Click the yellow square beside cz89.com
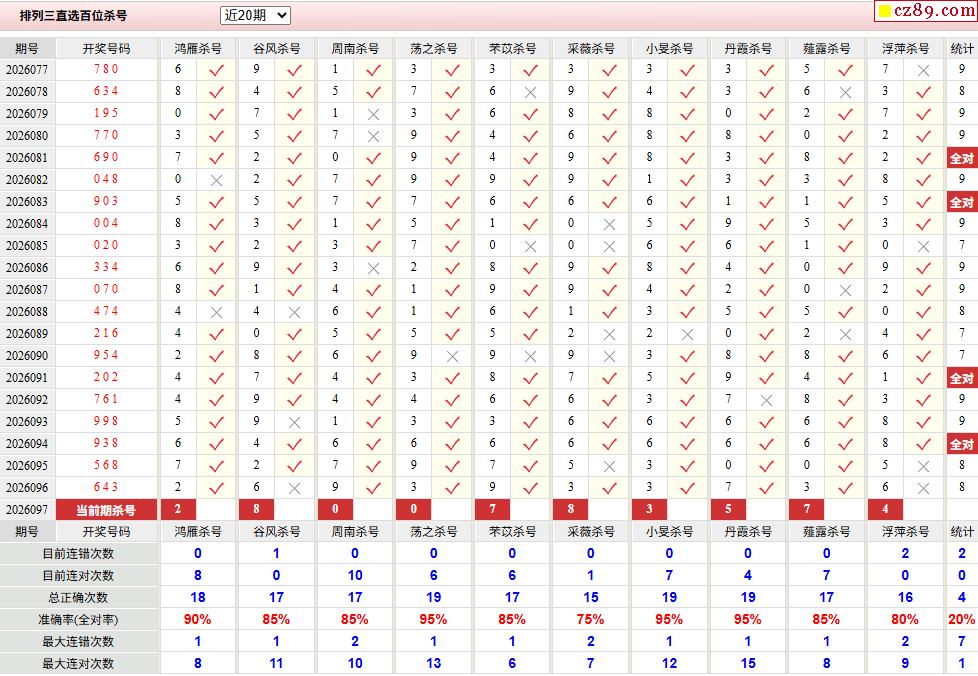978x676 pixels. (x=884, y=12)
